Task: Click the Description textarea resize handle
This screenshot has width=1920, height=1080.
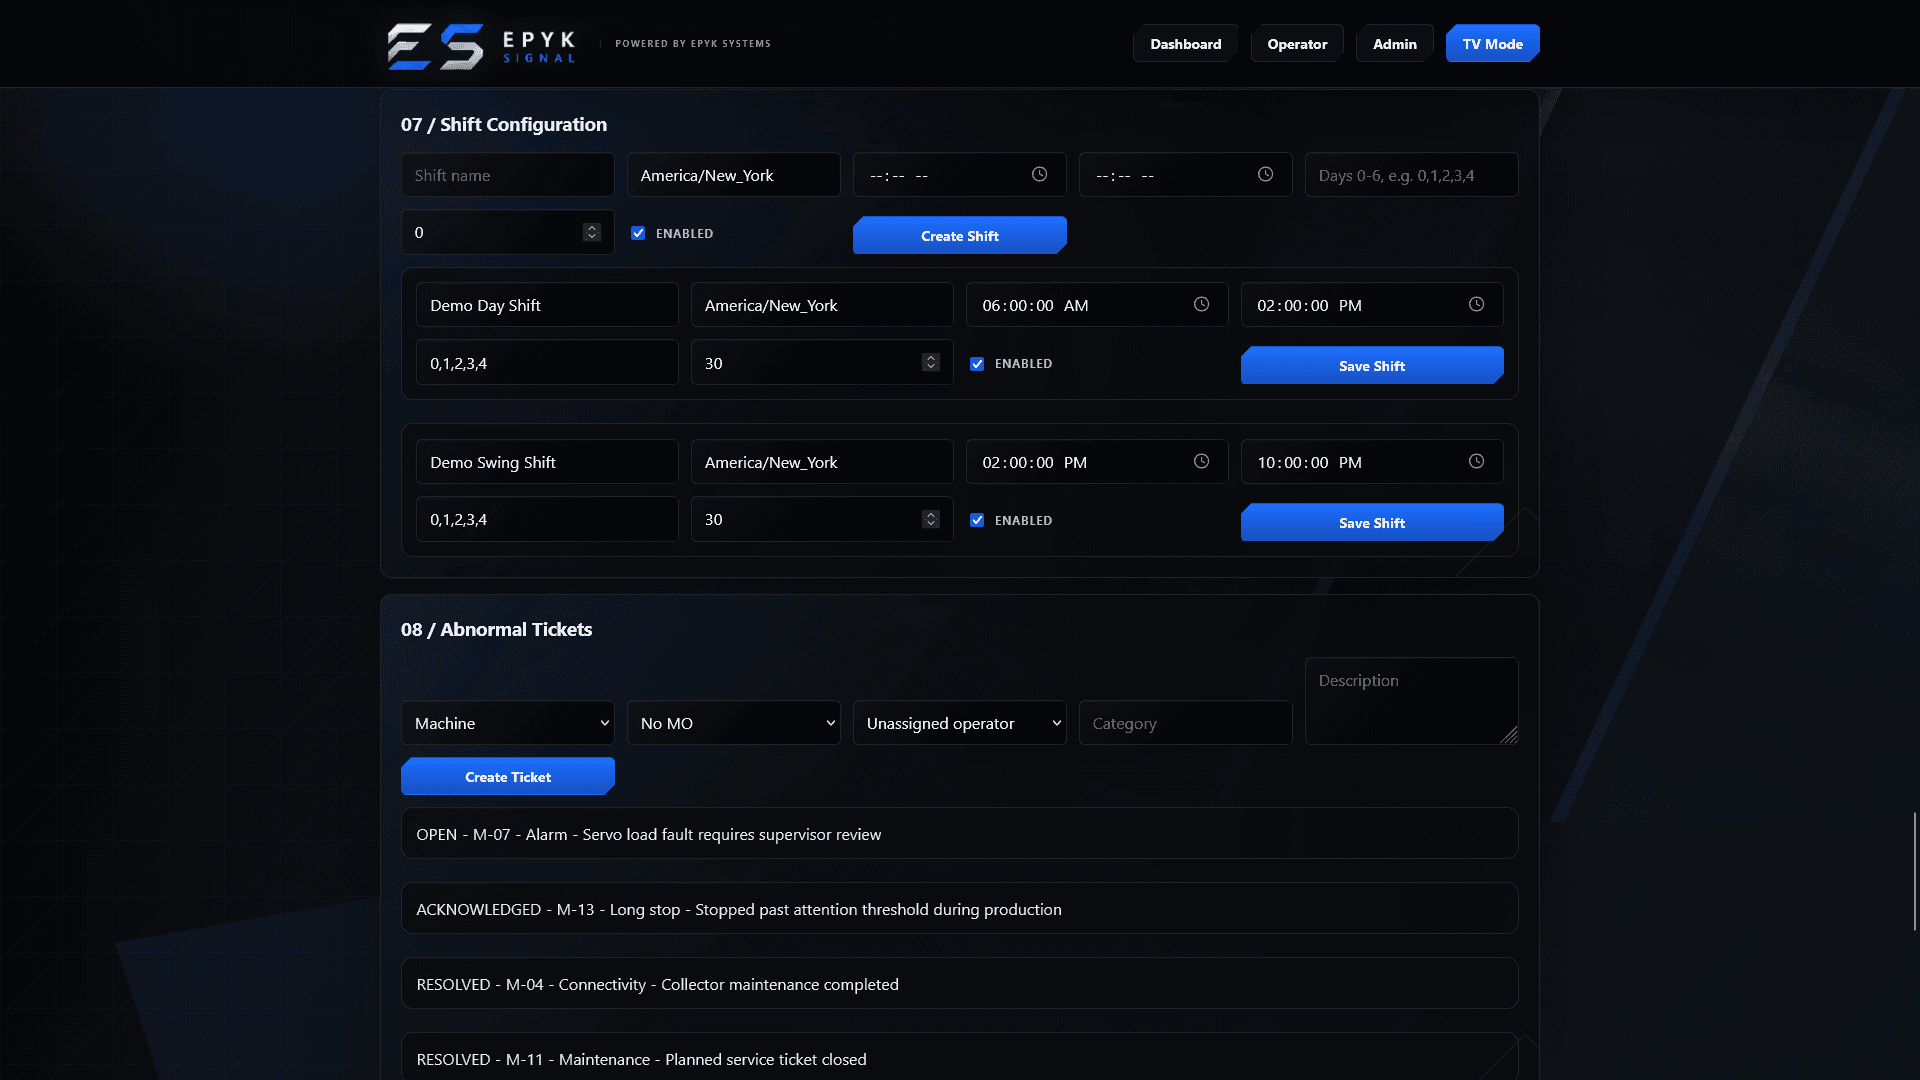Action: (1510, 736)
